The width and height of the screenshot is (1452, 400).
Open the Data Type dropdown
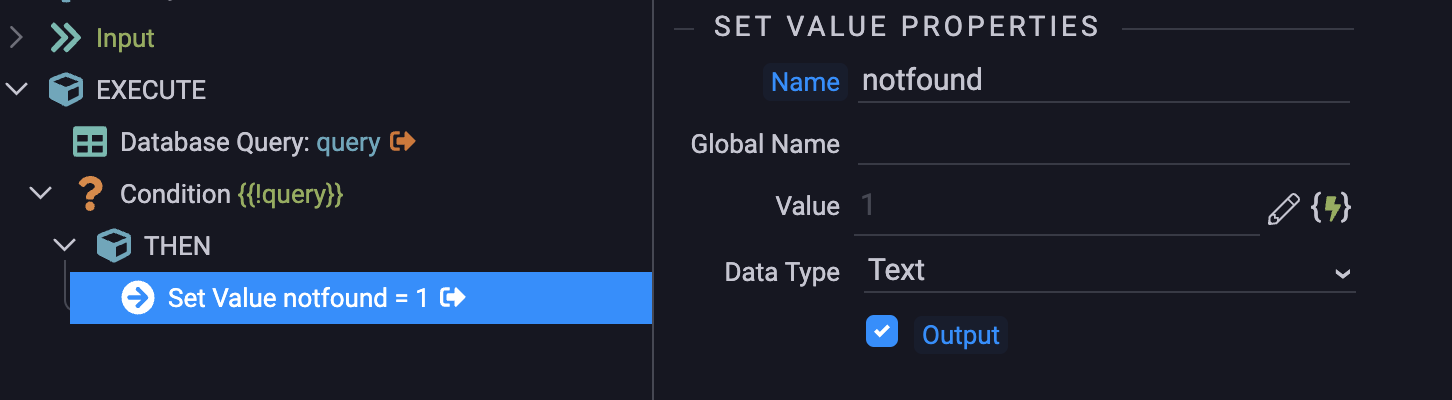1109,270
